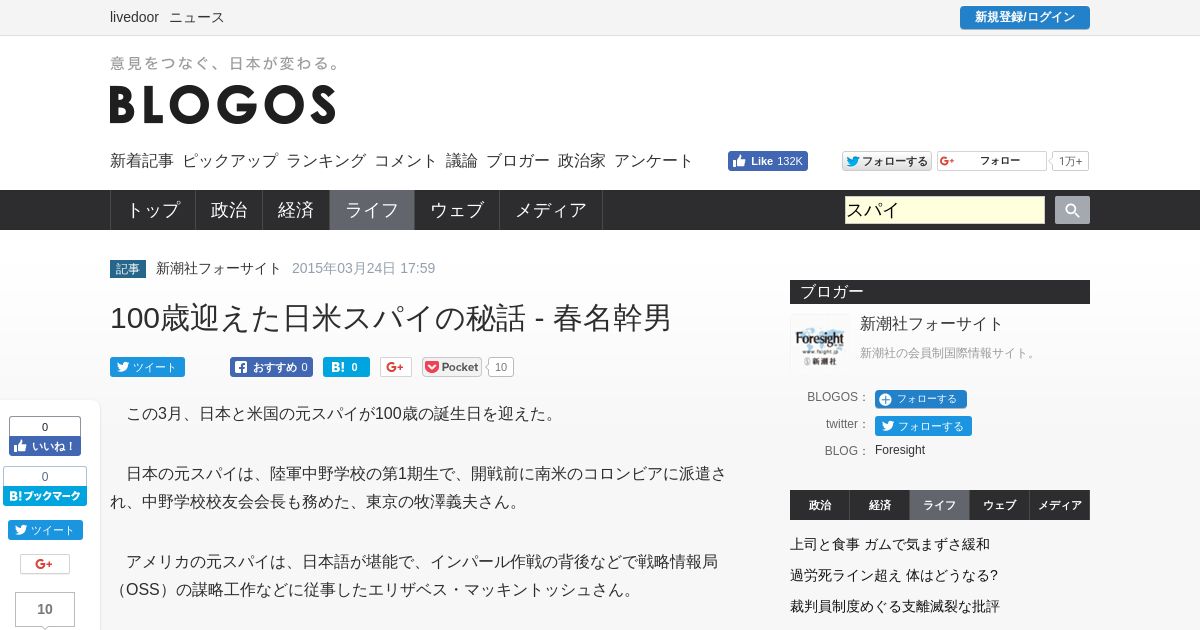Click the ランキング menu link
Screen dimensions: 1200x630
[326, 161]
